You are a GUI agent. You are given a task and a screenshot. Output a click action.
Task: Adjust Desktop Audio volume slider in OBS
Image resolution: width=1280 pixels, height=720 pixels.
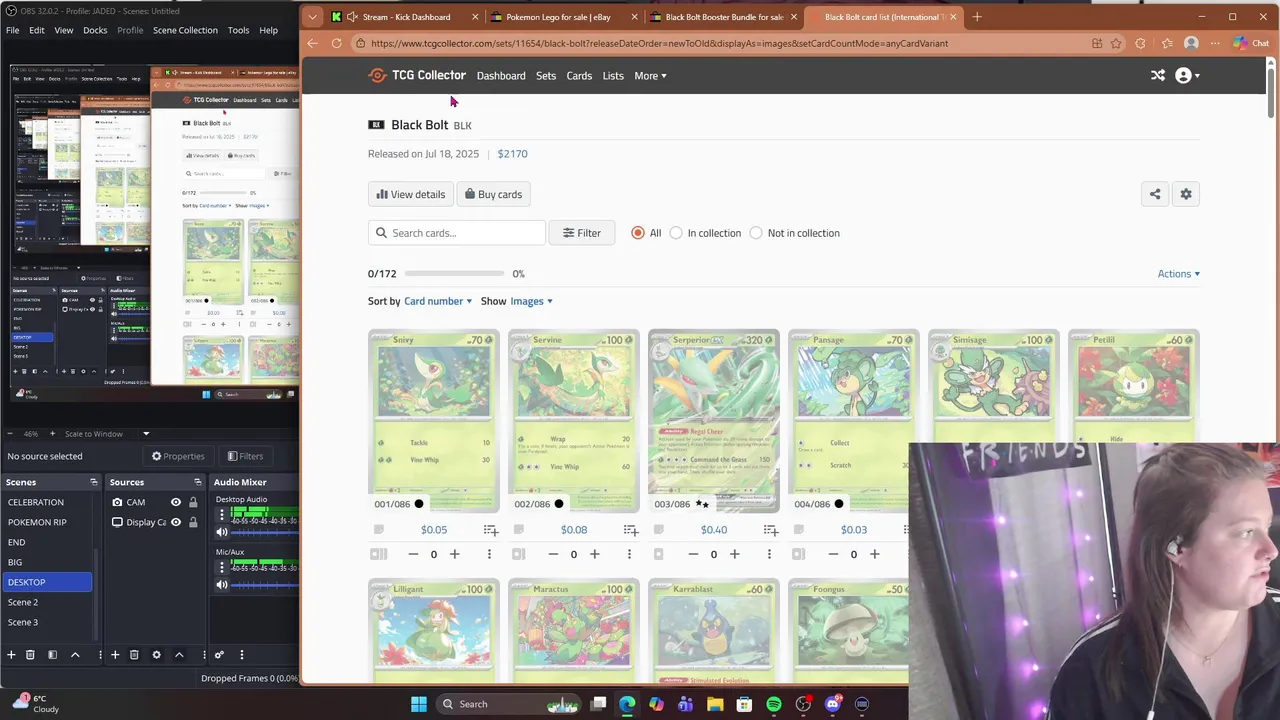(x=264, y=532)
